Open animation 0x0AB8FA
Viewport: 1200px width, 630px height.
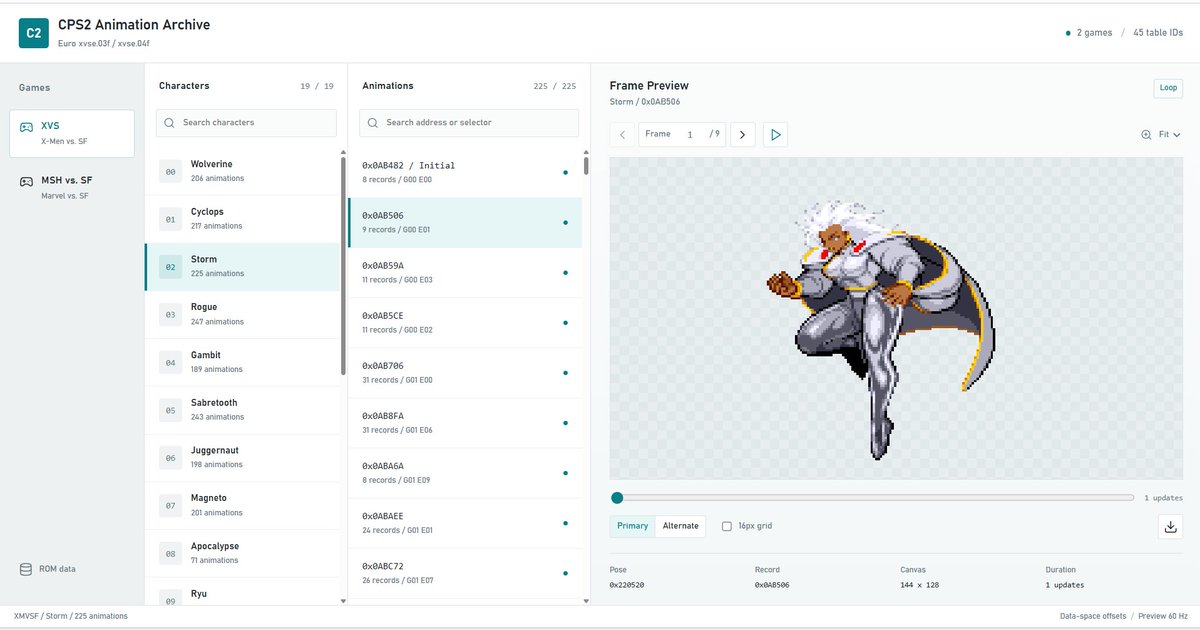[x=465, y=422]
